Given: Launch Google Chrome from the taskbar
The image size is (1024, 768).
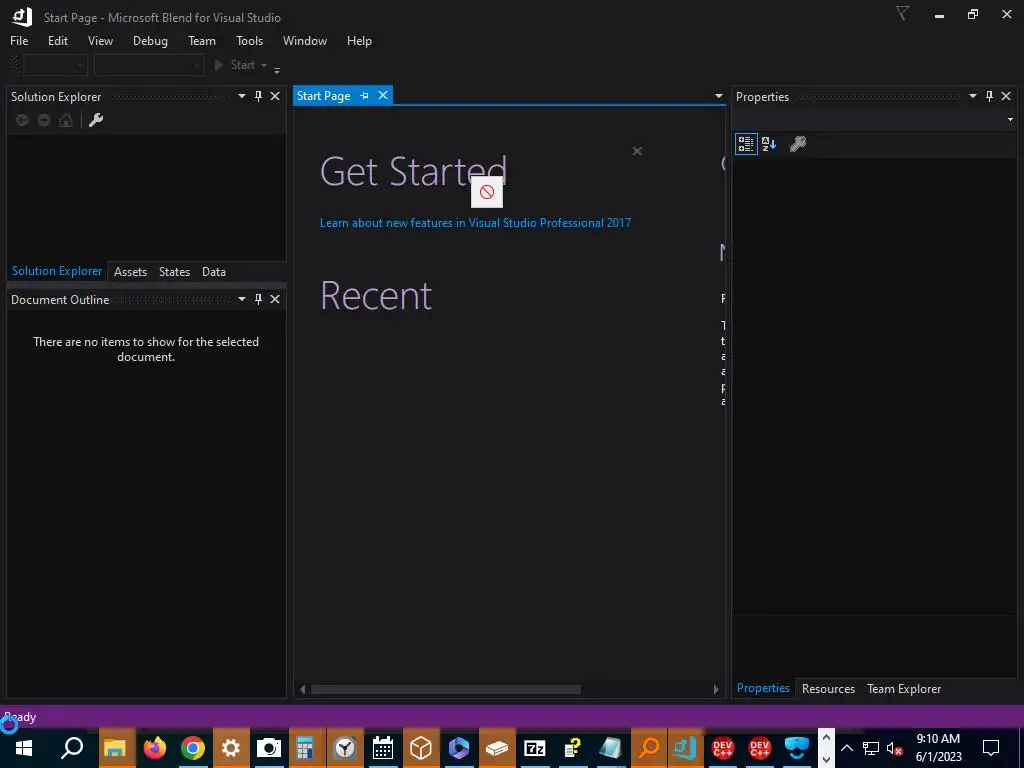Looking at the screenshot, I should 193,748.
